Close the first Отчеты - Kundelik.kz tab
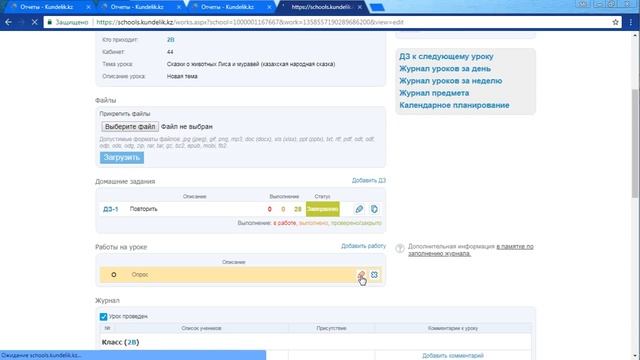 pyautogui.click(x=89, y=7)
